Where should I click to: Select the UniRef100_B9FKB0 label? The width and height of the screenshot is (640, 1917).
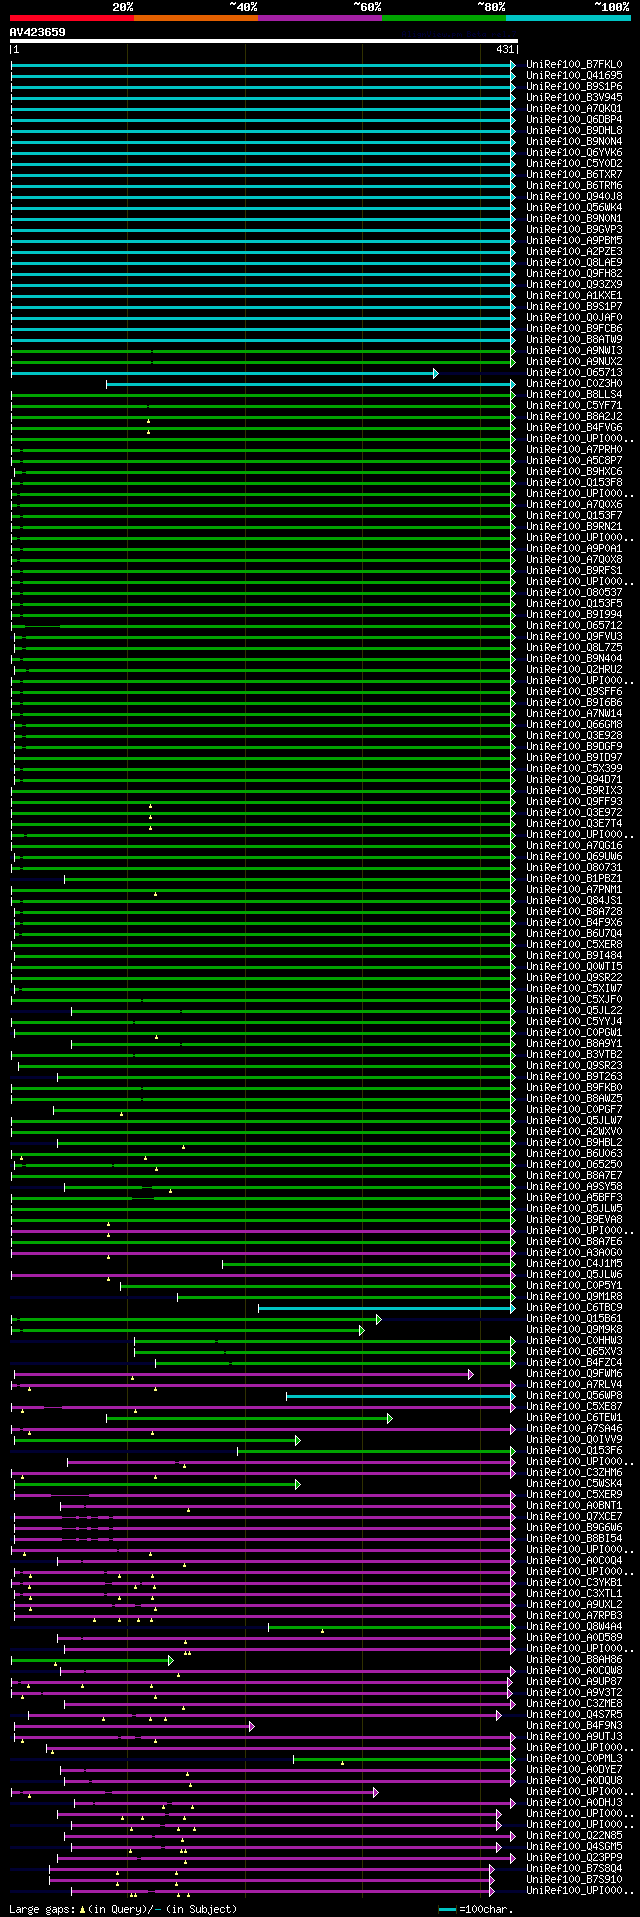point(575,1087)
